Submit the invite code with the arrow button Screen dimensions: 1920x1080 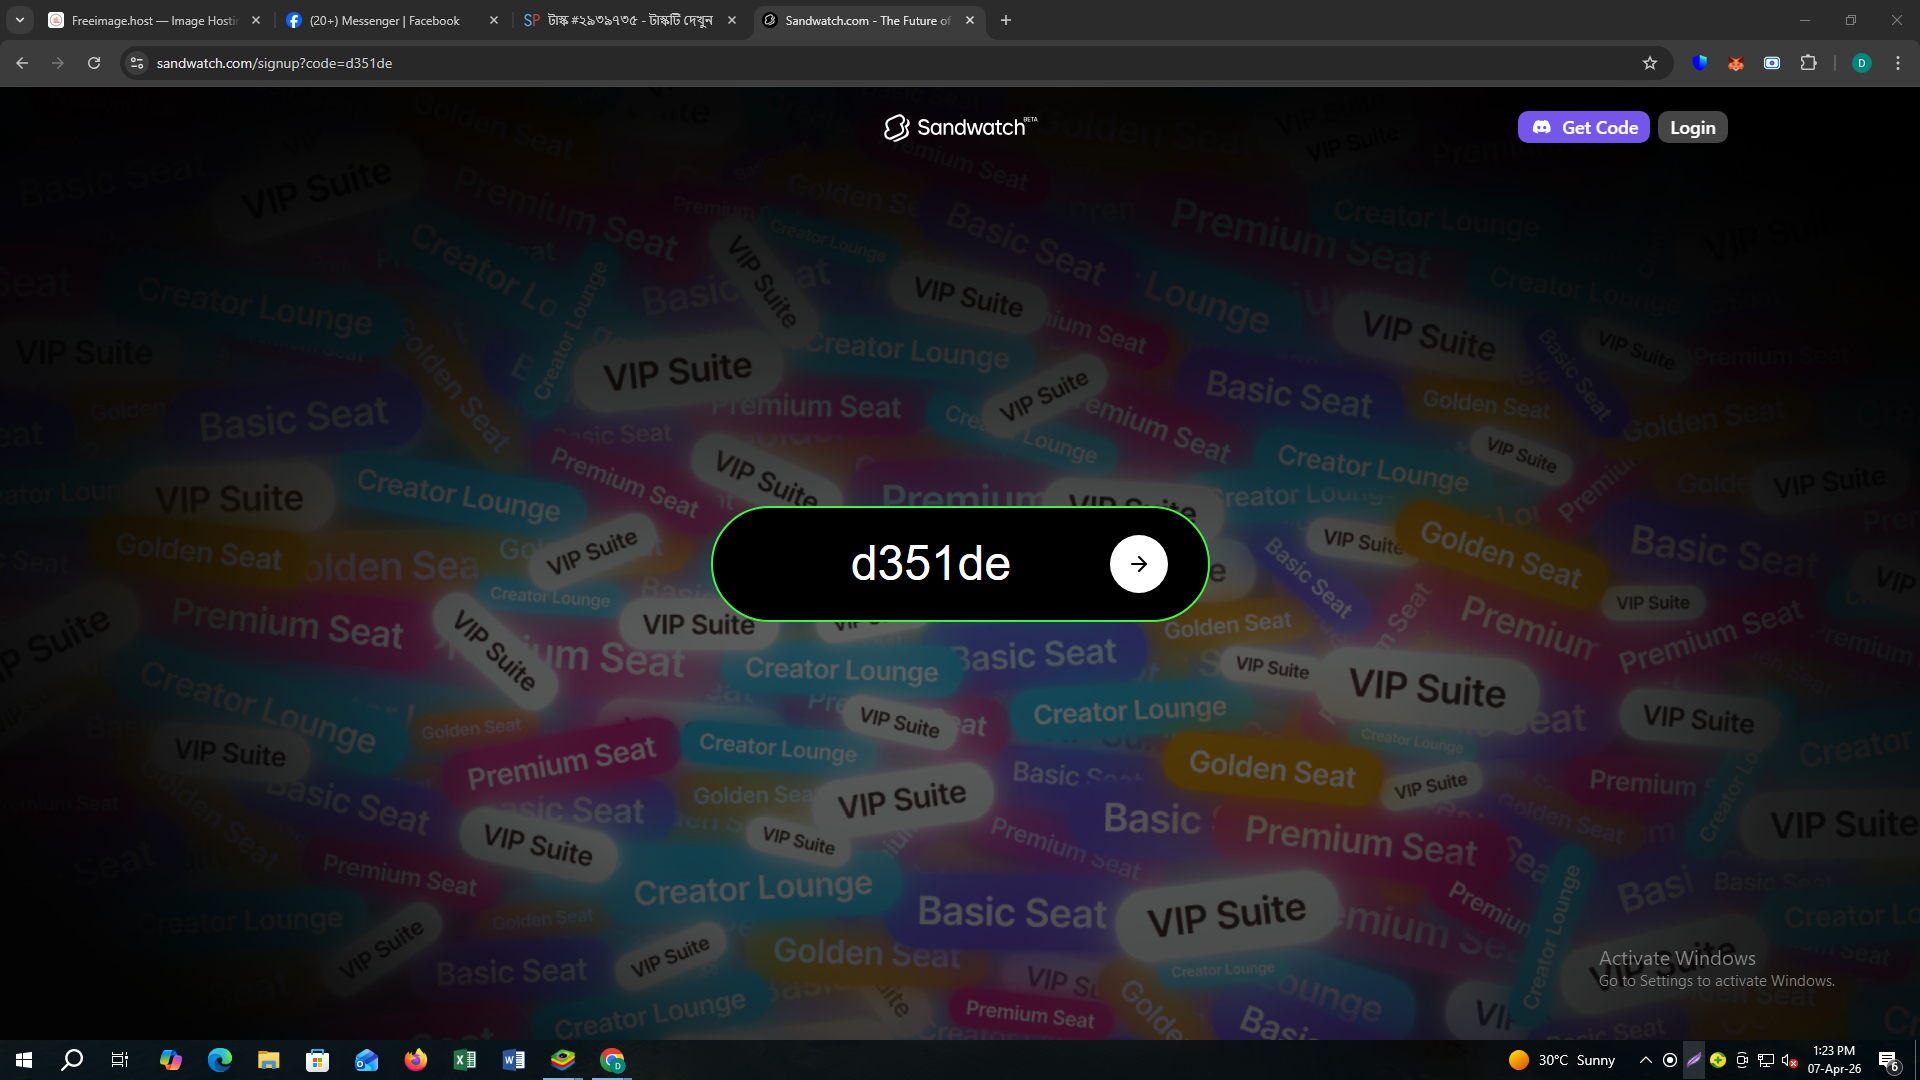pos(1138,564)
